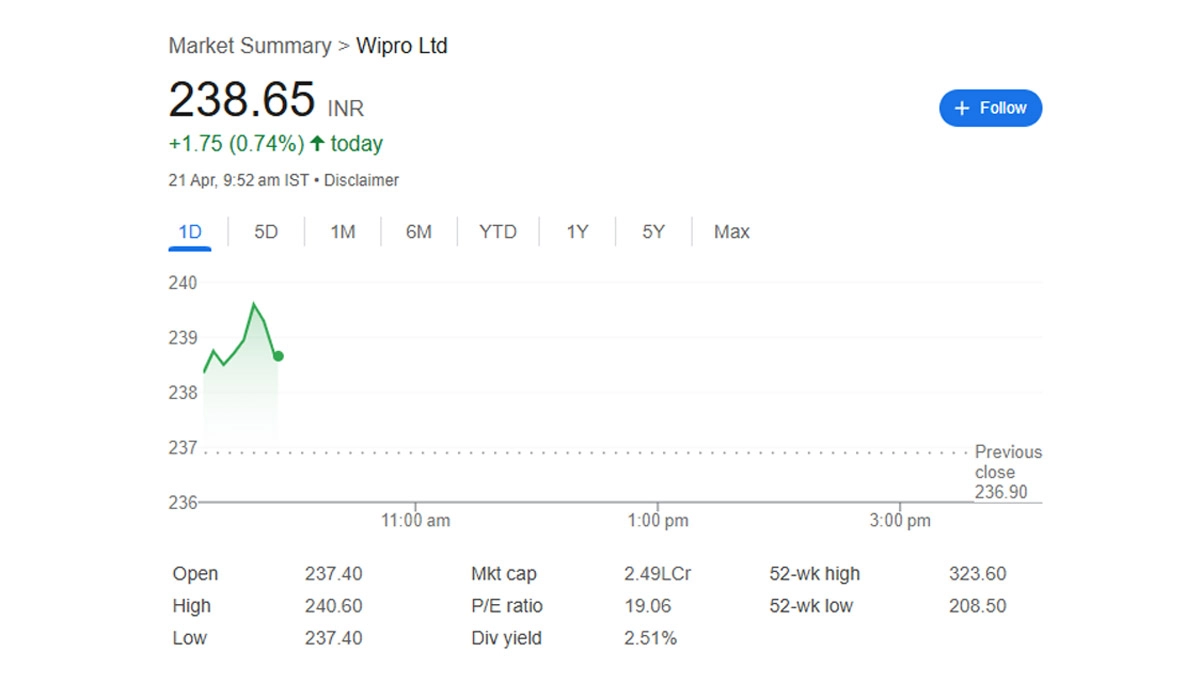The height and width of the screenshot is (675, 1200).
Task: Open the 1M chart range tab
Action: tap(343, 232)
